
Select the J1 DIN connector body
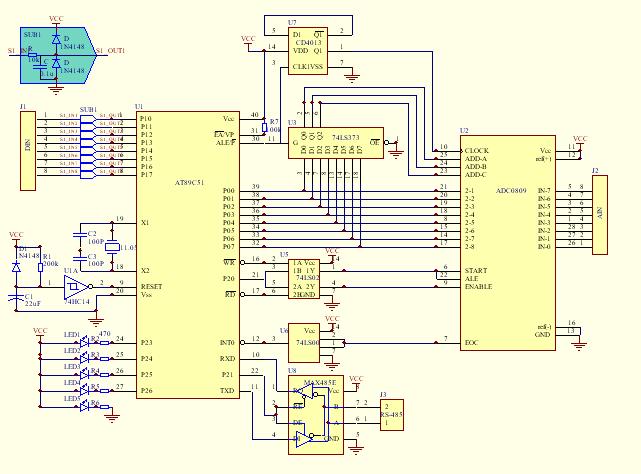click(28, 151)
